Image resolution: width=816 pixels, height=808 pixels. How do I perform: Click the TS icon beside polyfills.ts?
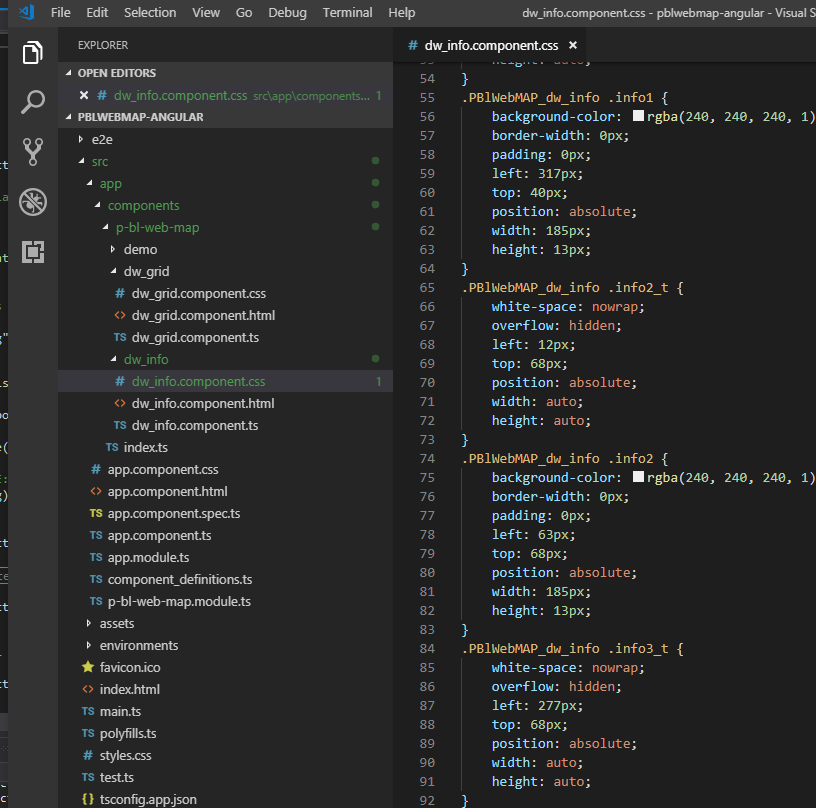(88, 733)
